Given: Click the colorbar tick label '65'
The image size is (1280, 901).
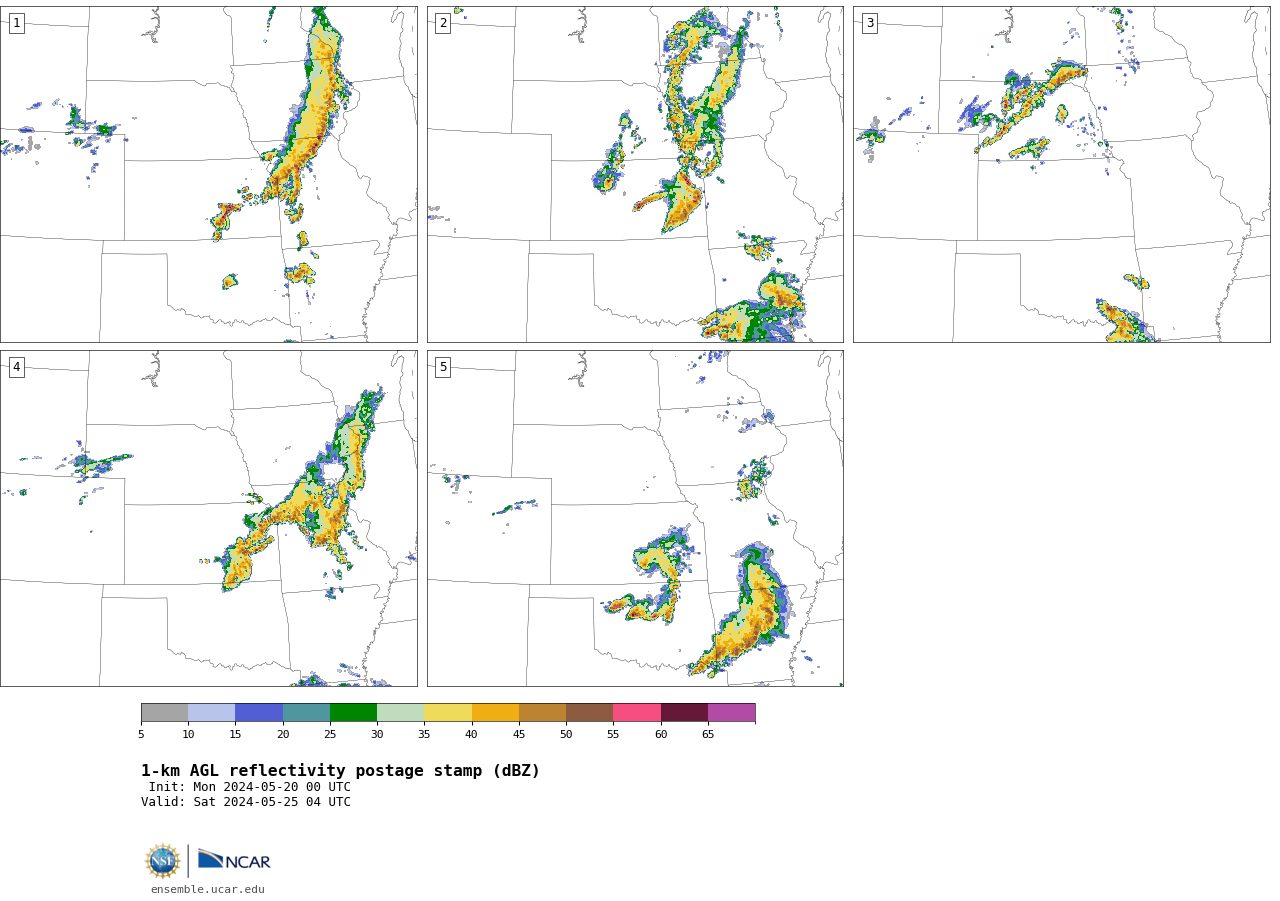Looking at the screenshot, I should 708,735.
